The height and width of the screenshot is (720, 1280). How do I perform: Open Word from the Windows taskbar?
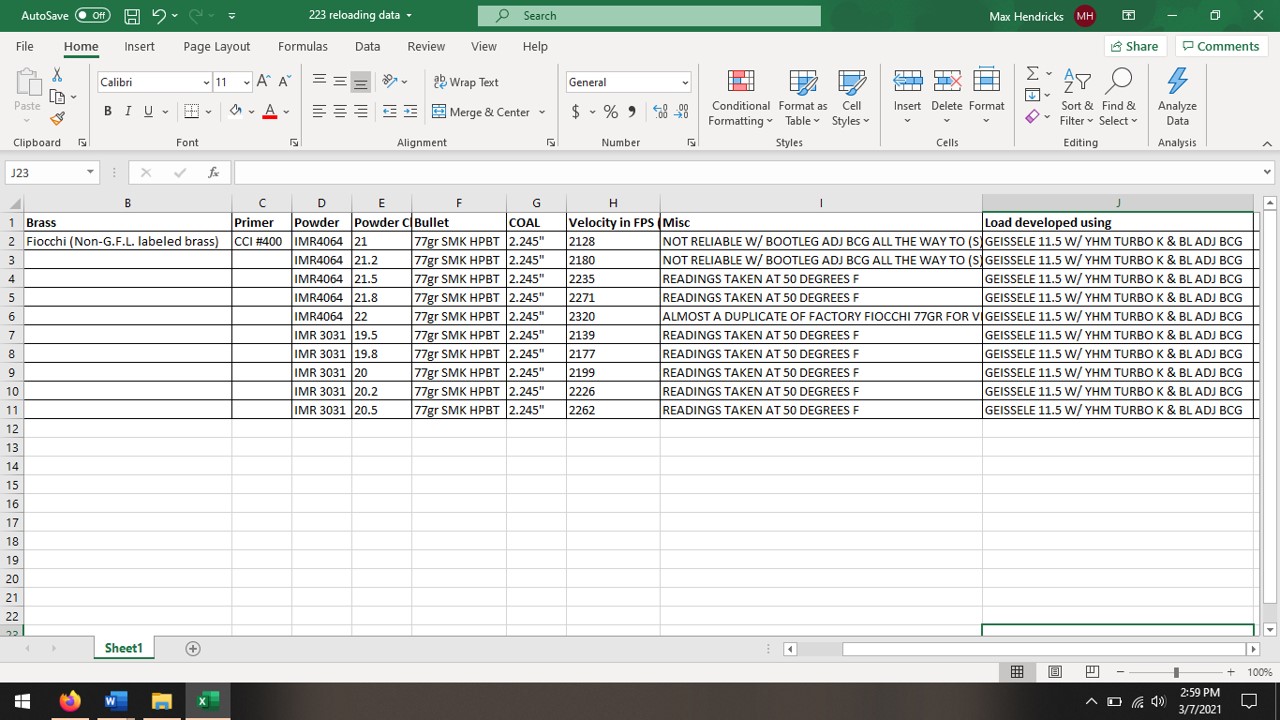115,701
